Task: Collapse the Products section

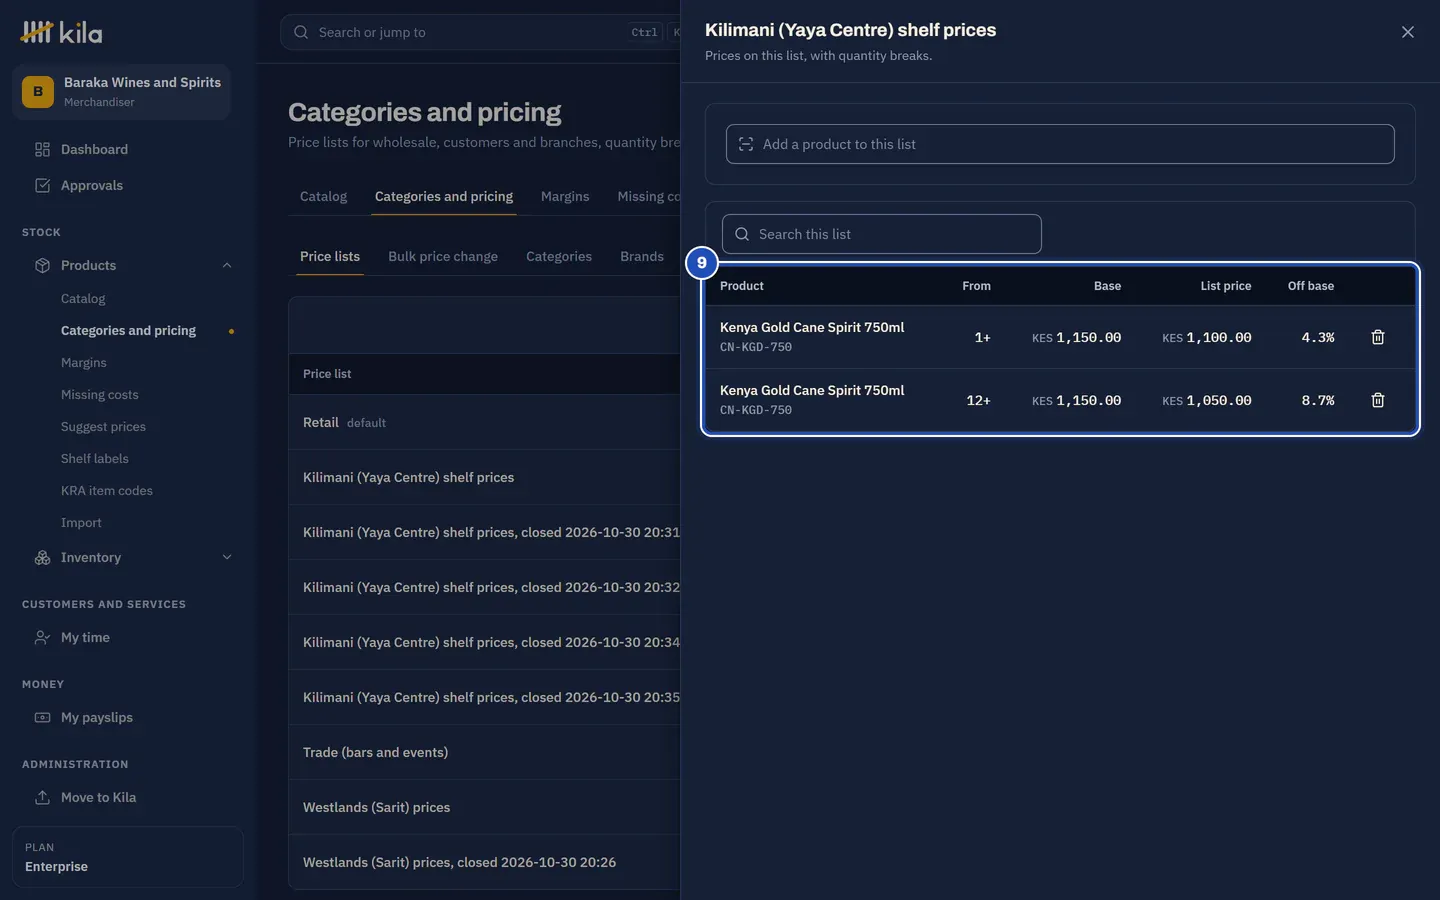Action: coord(227,265)
